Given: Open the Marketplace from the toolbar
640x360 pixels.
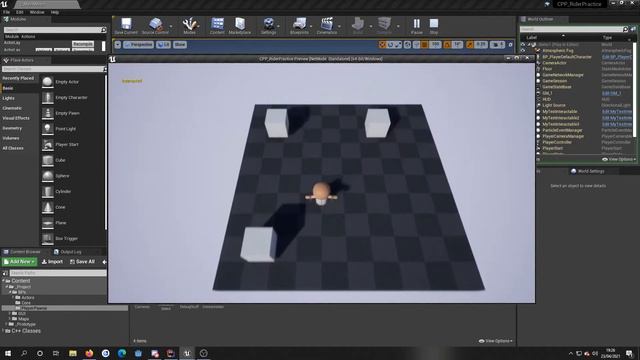Looking at the screenshot, I should [x=240, y=26].
